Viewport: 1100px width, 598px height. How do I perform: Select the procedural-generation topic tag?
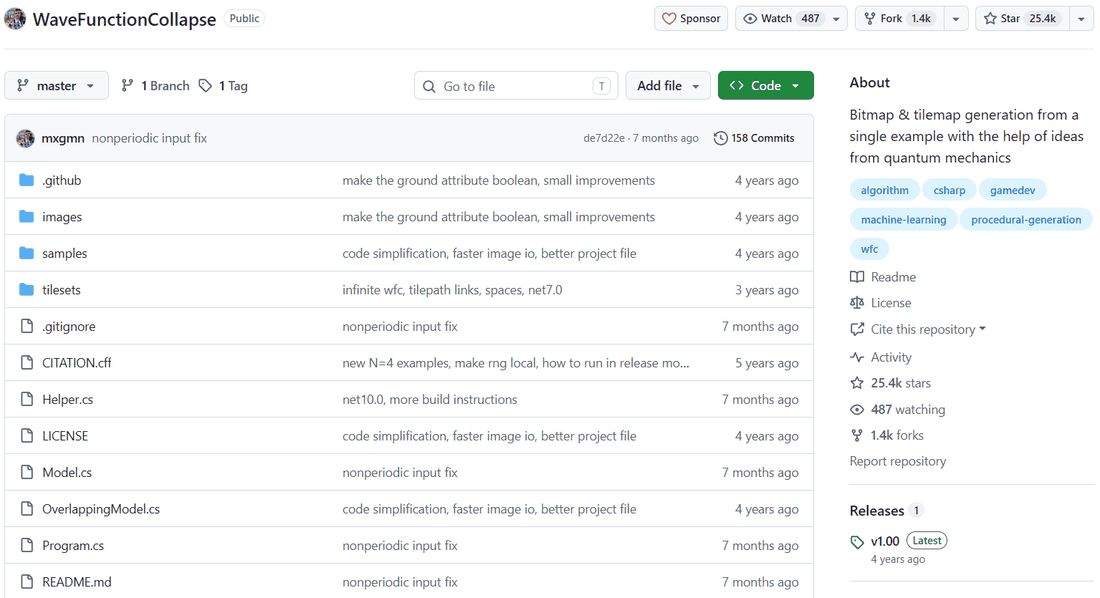click(1026, 220)
